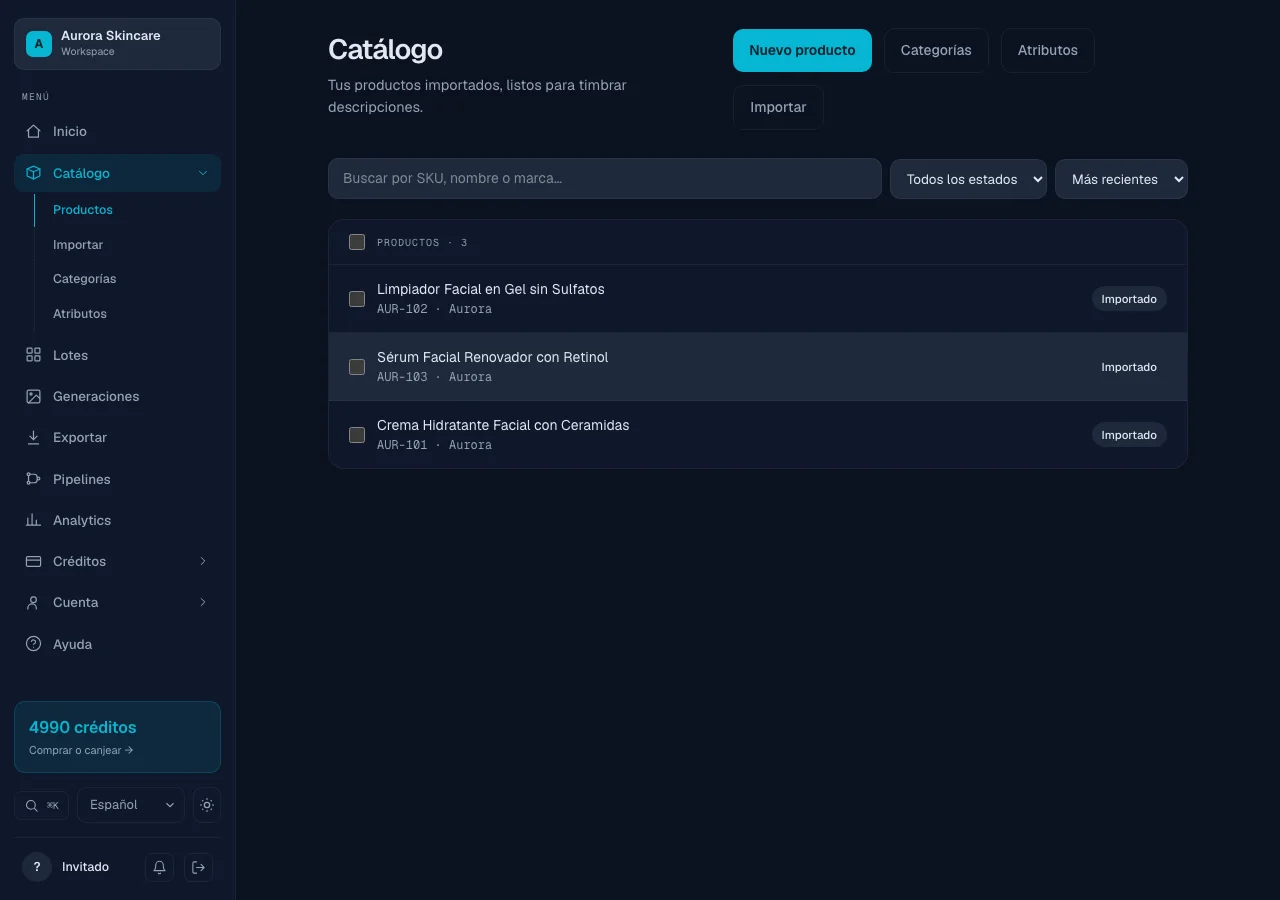
Task: Focus the SKU, nombre o marca search field
Action: [x=605, y=178]
